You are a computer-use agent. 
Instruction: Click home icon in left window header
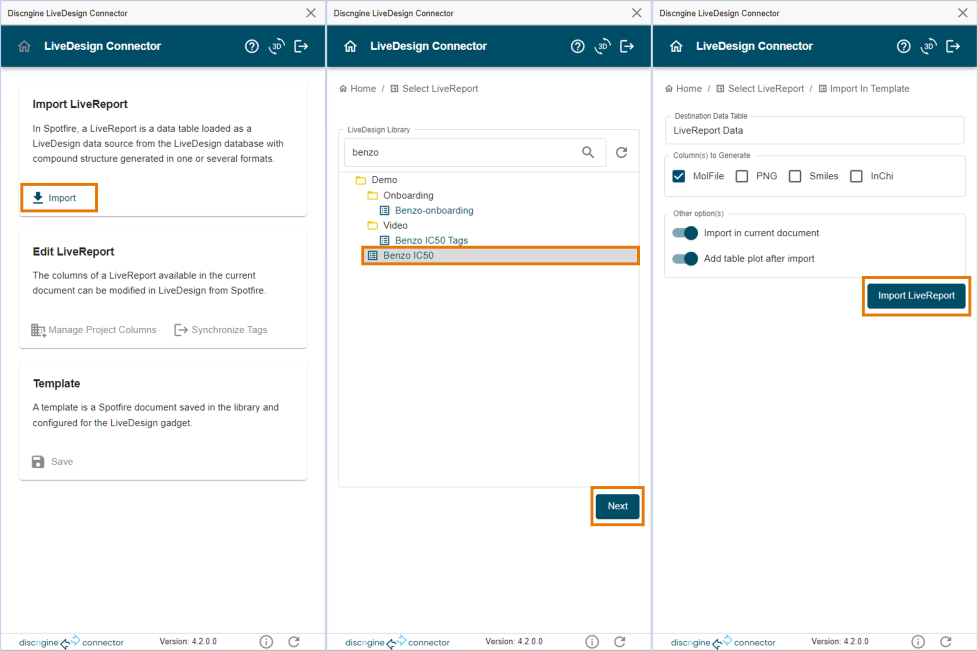pyautogui.click(x=24, y=46)
